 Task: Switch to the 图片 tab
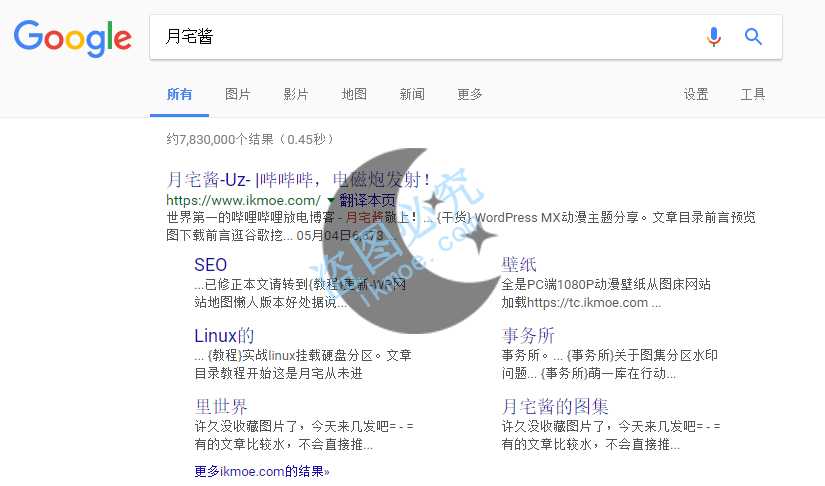click(x=237, y=94)
